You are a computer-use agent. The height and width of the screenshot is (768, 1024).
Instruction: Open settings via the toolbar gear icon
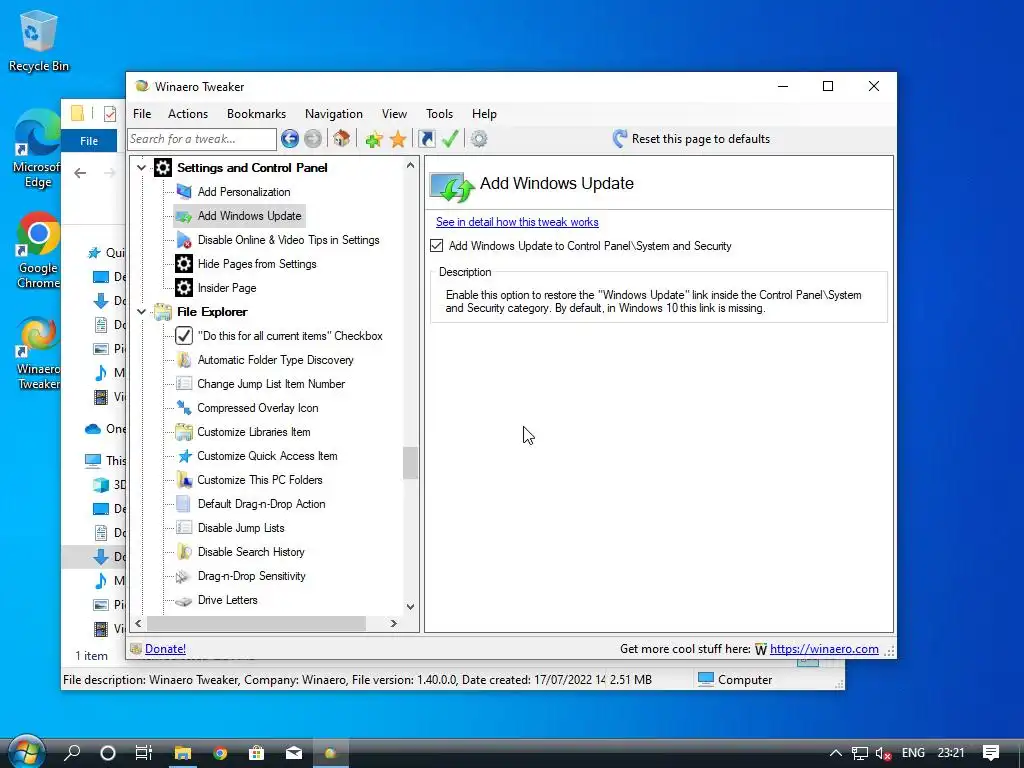coord(479,138)
